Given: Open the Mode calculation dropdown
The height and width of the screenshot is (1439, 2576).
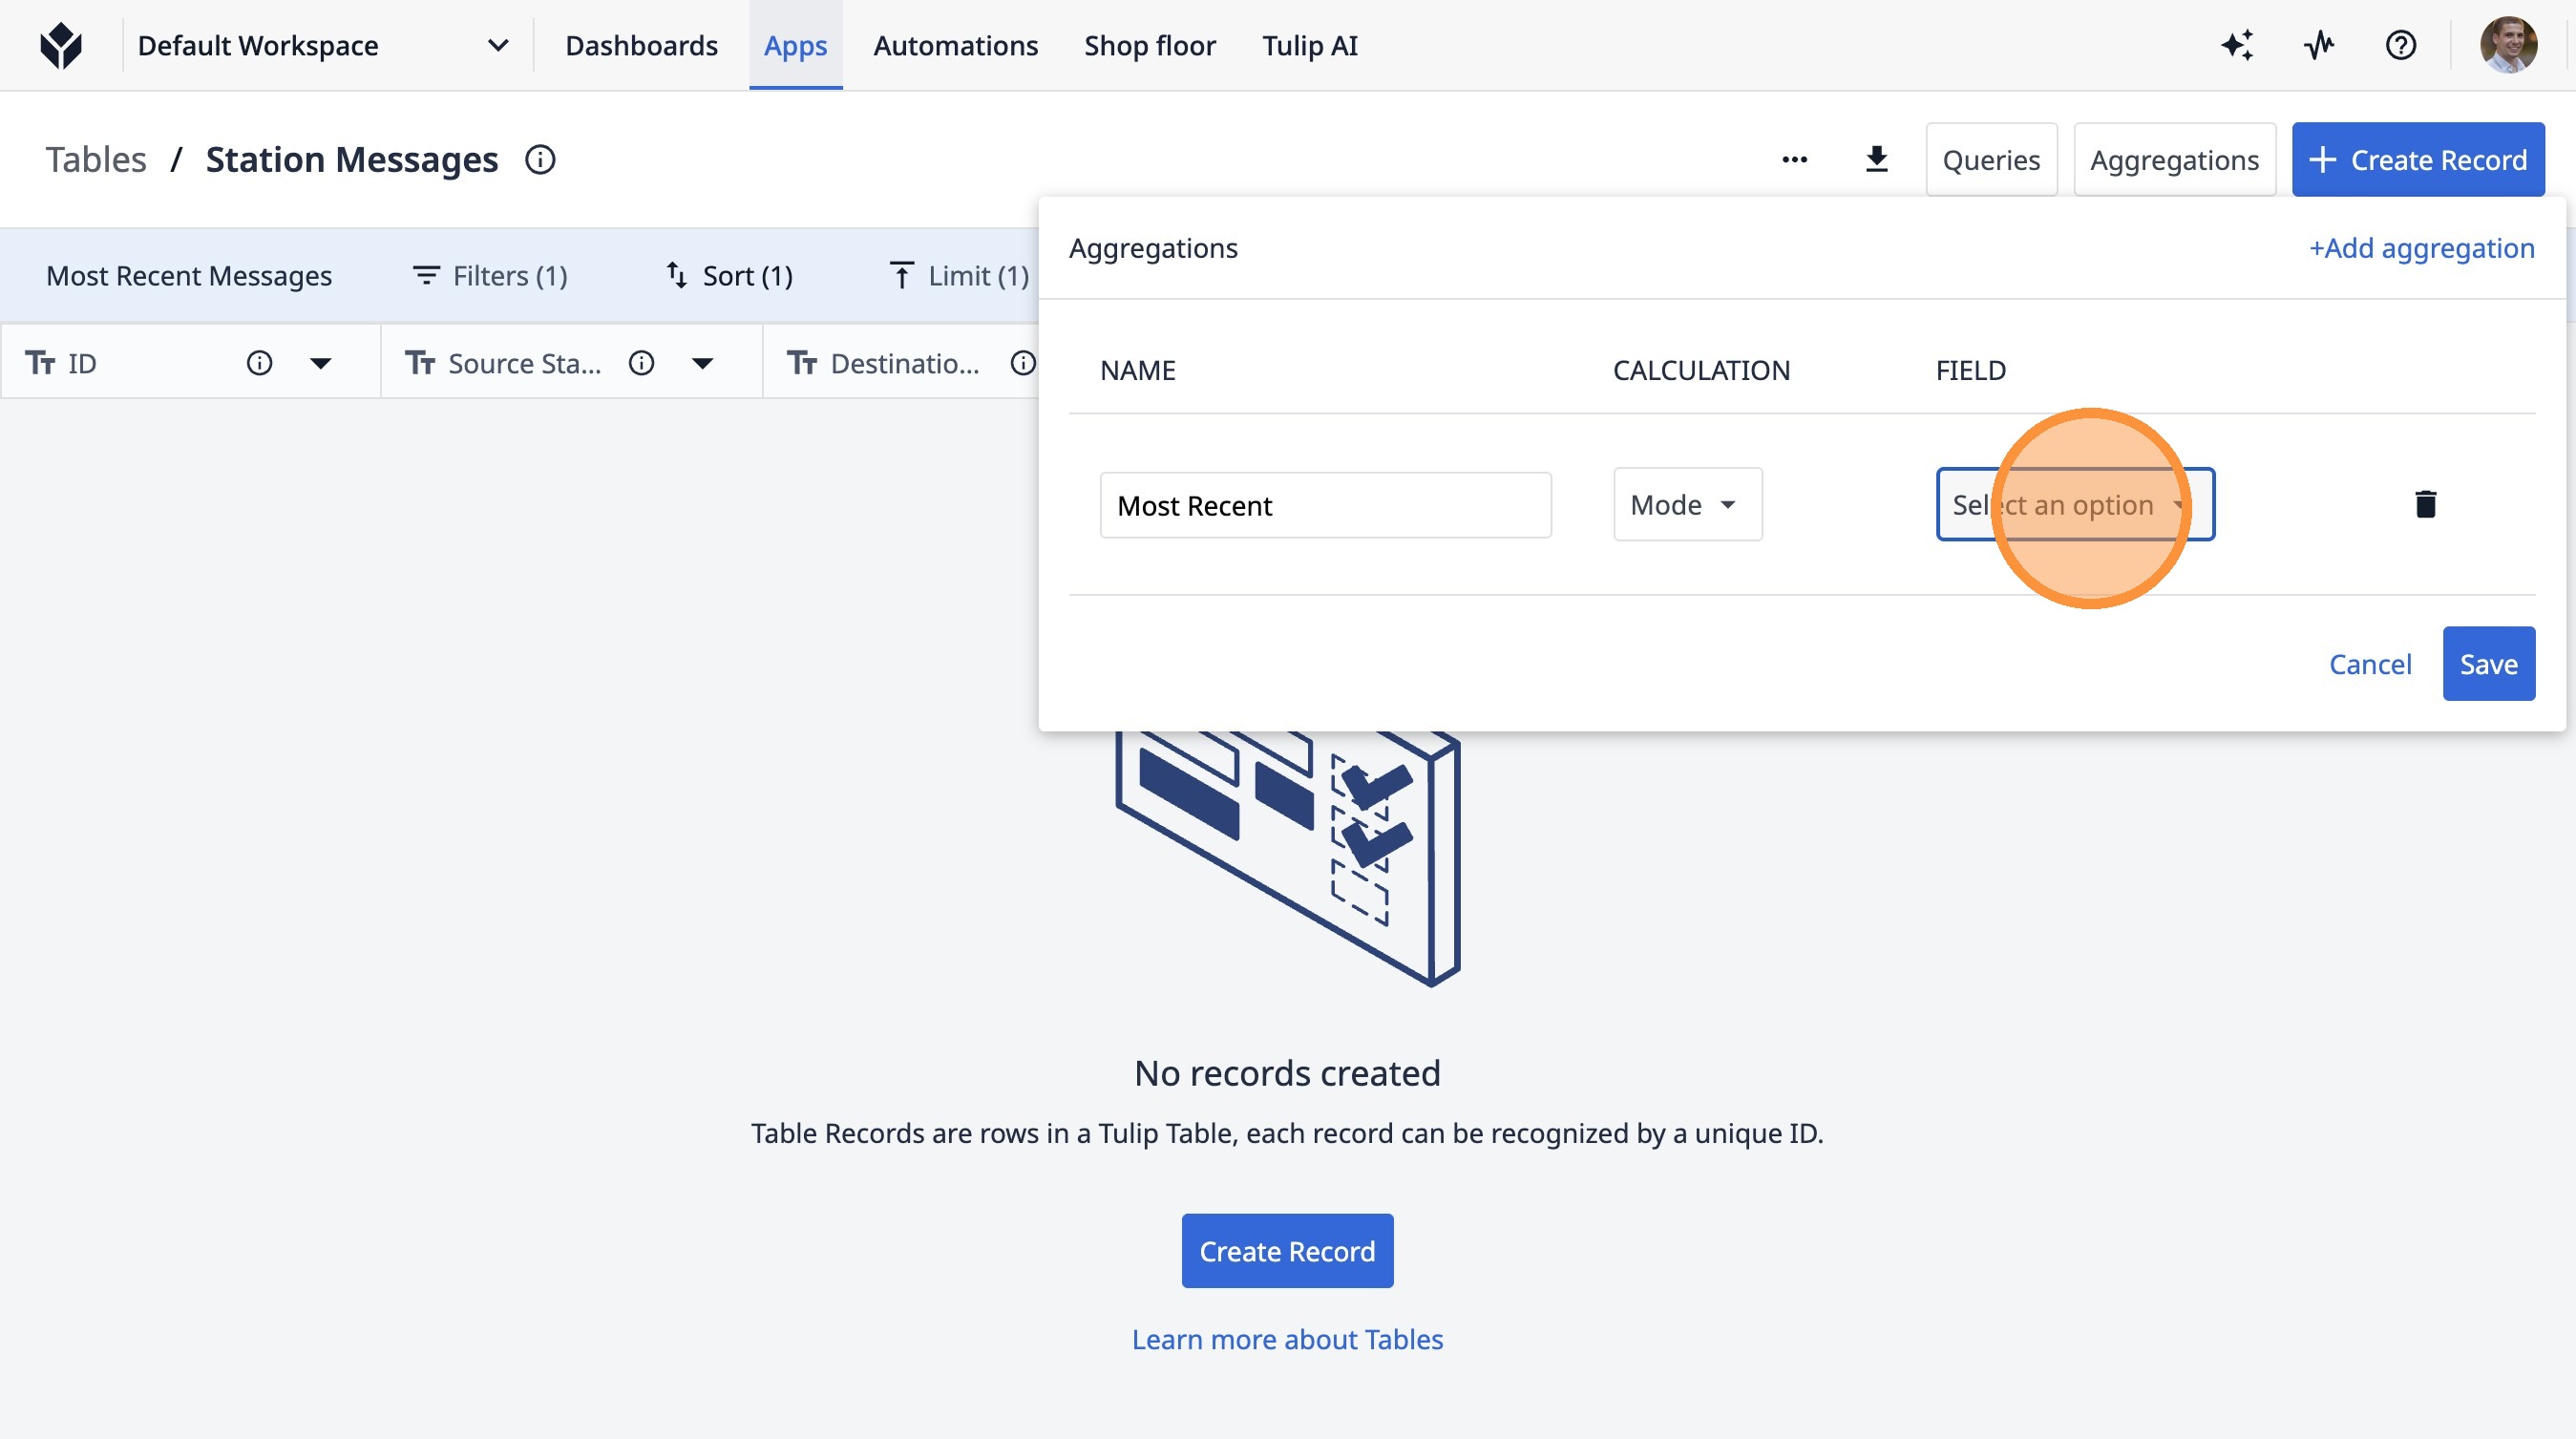Looking at the screenshot, I should (1686, 504).
